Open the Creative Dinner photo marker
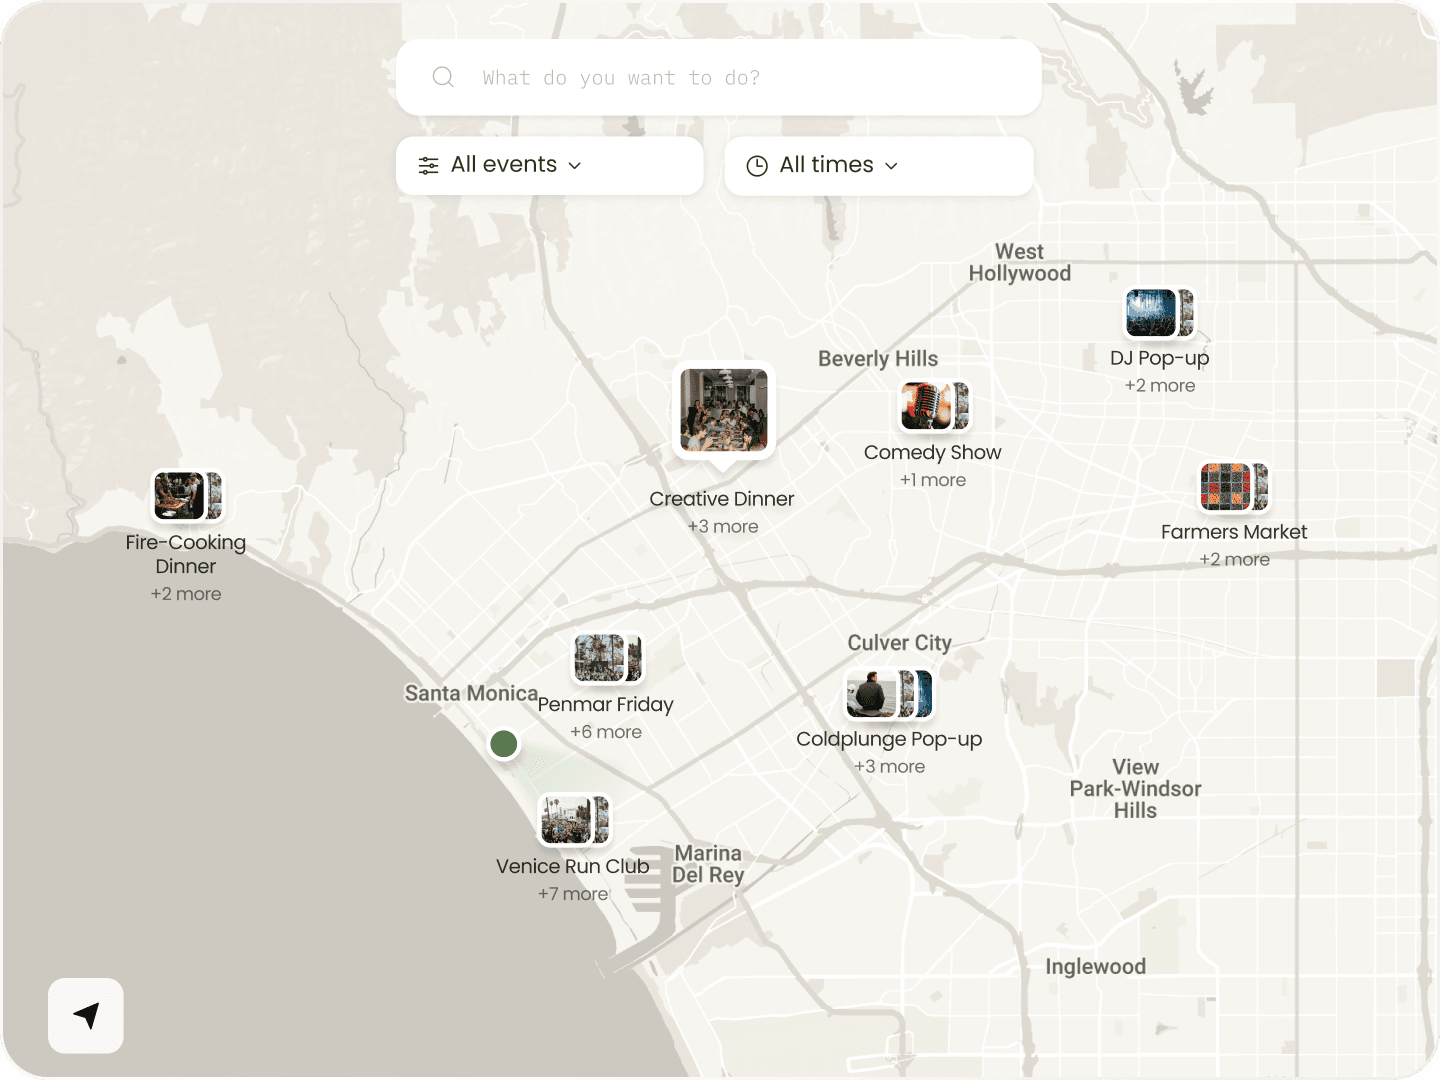Viewport: 1440px width, 1080px height. [724, 410]
